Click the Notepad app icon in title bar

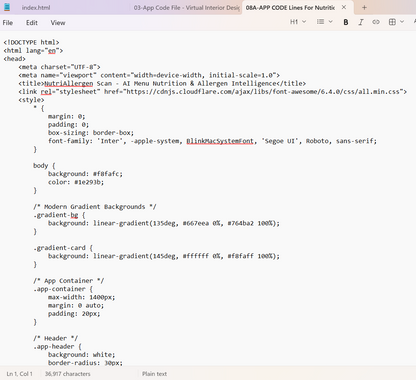(x=7, y=7)
